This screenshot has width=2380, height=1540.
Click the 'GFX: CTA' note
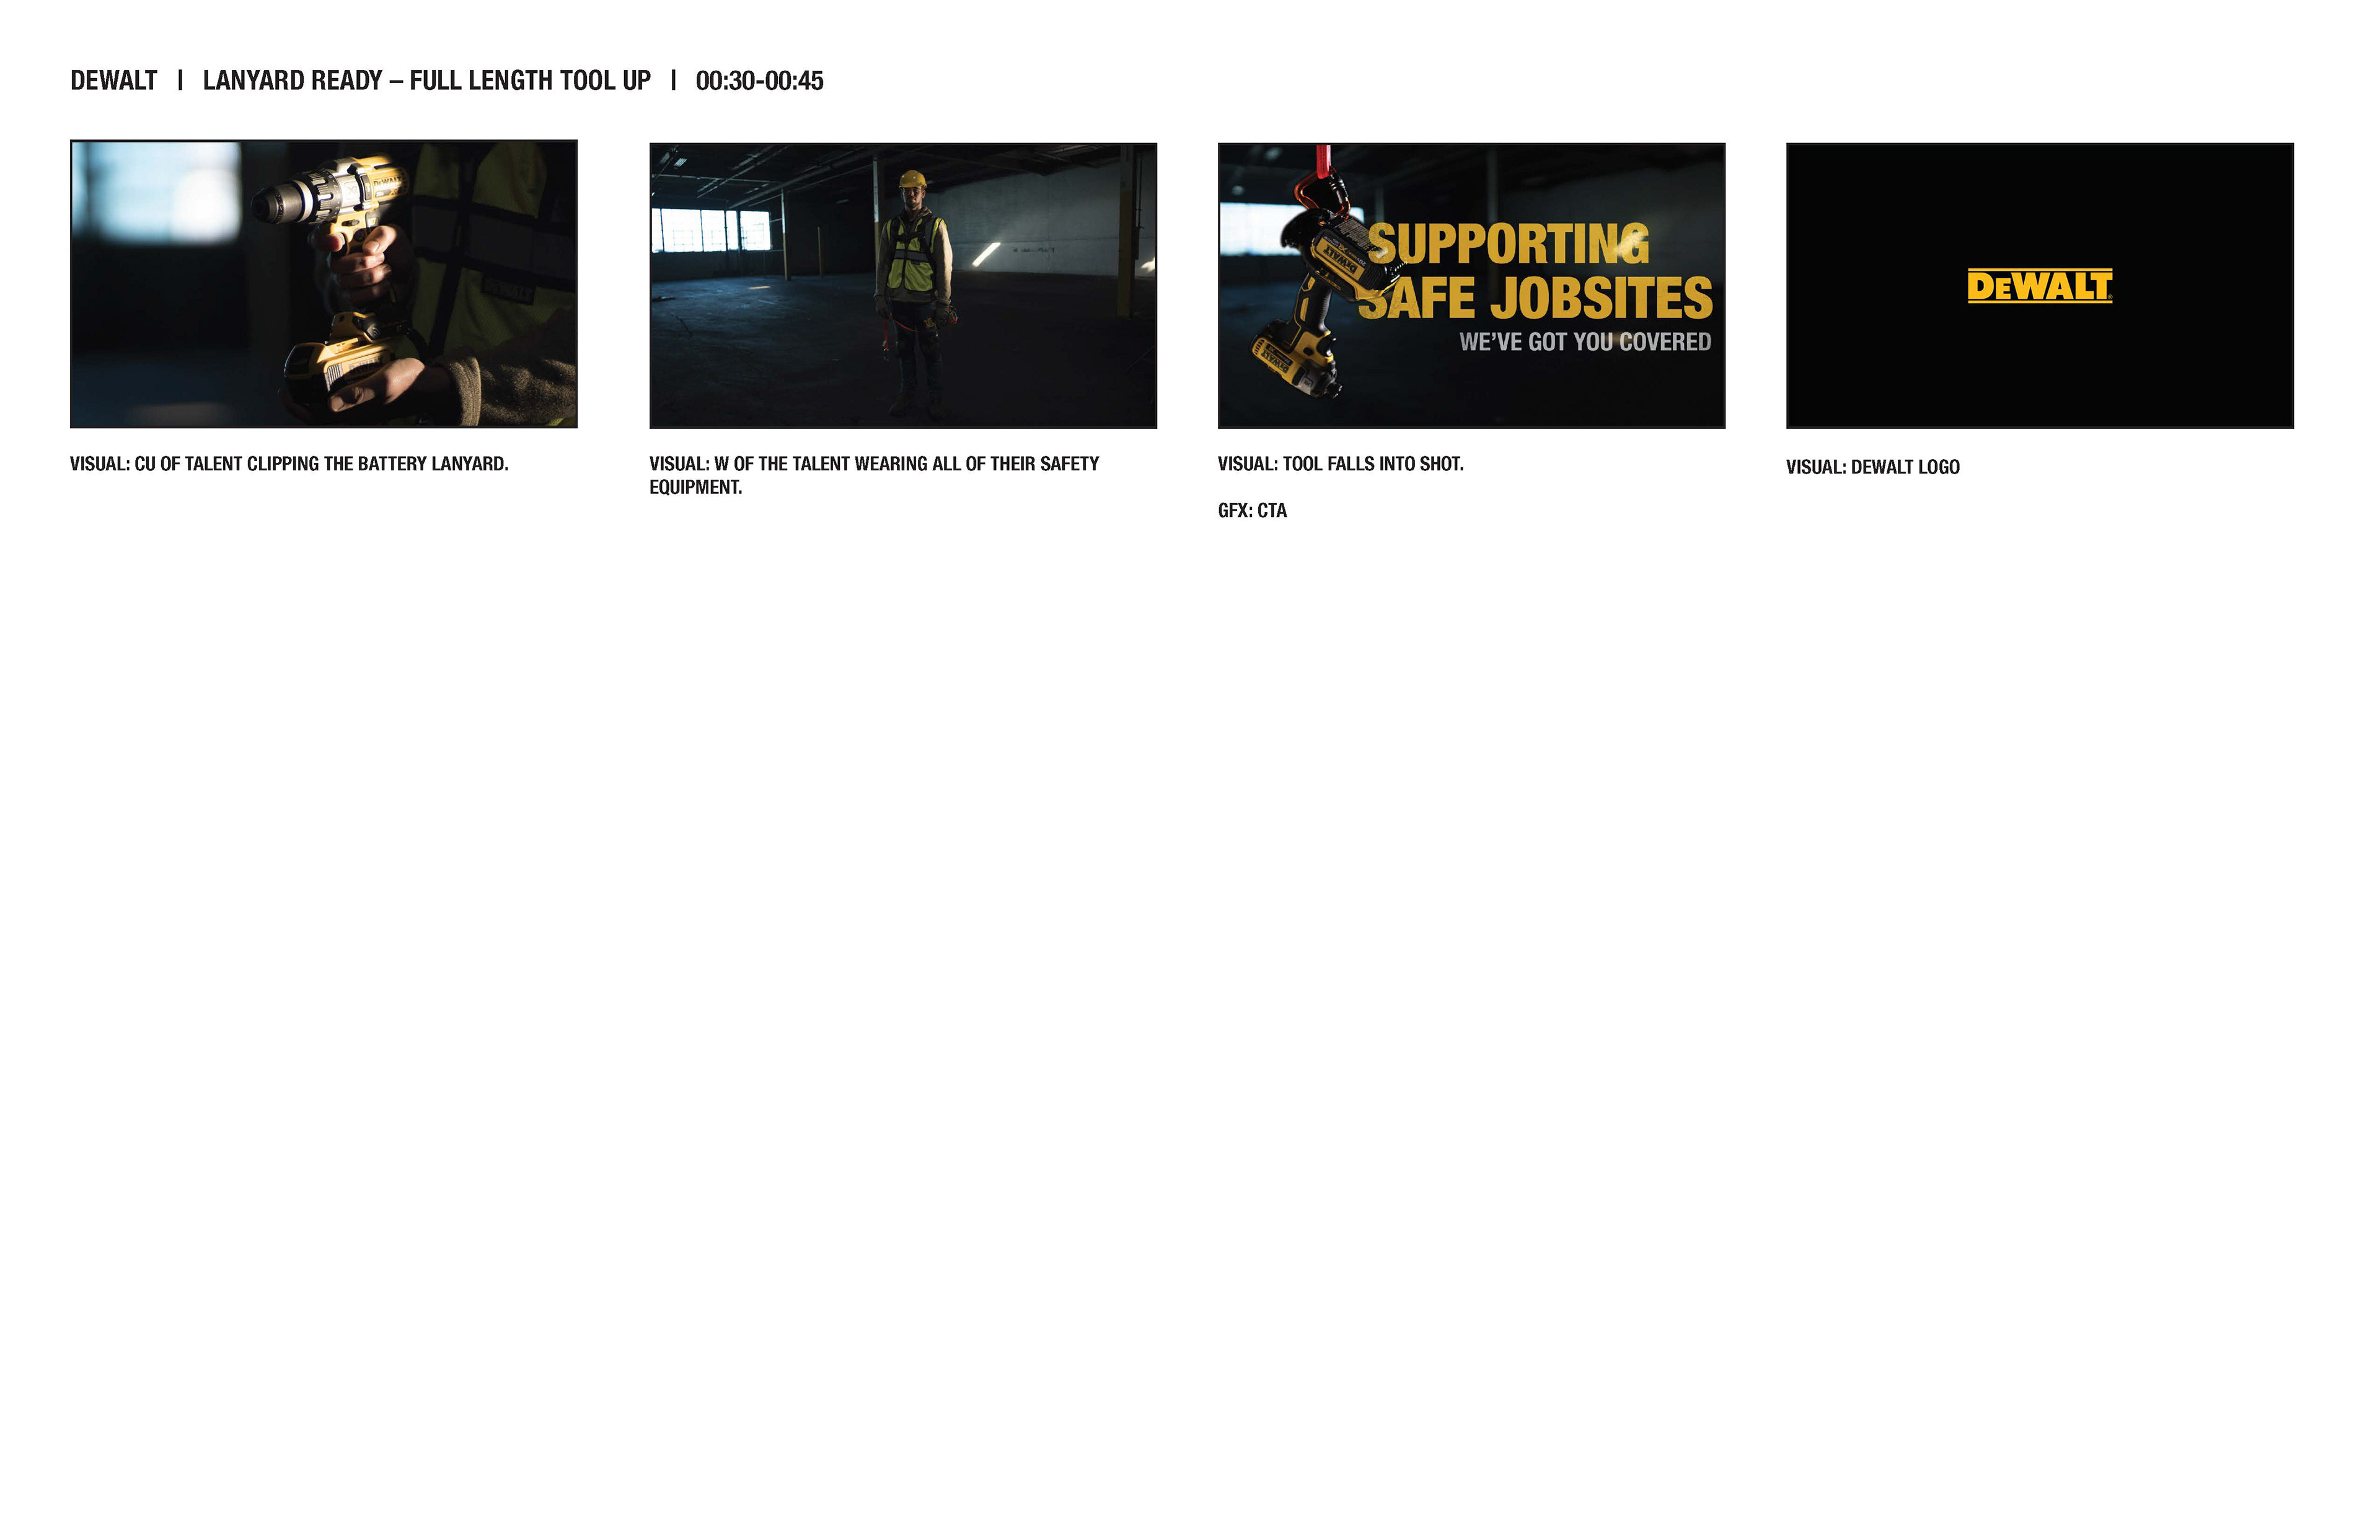coord(1252,511)
